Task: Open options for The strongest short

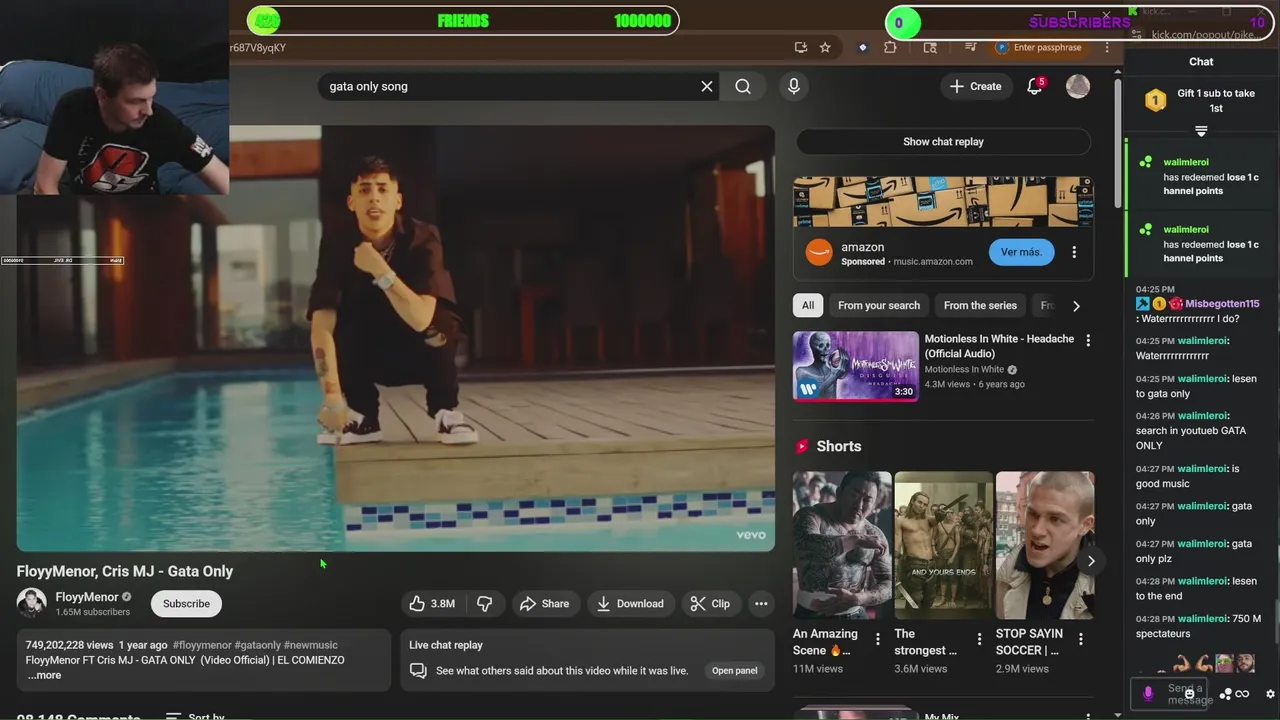Action: point(979,639)
